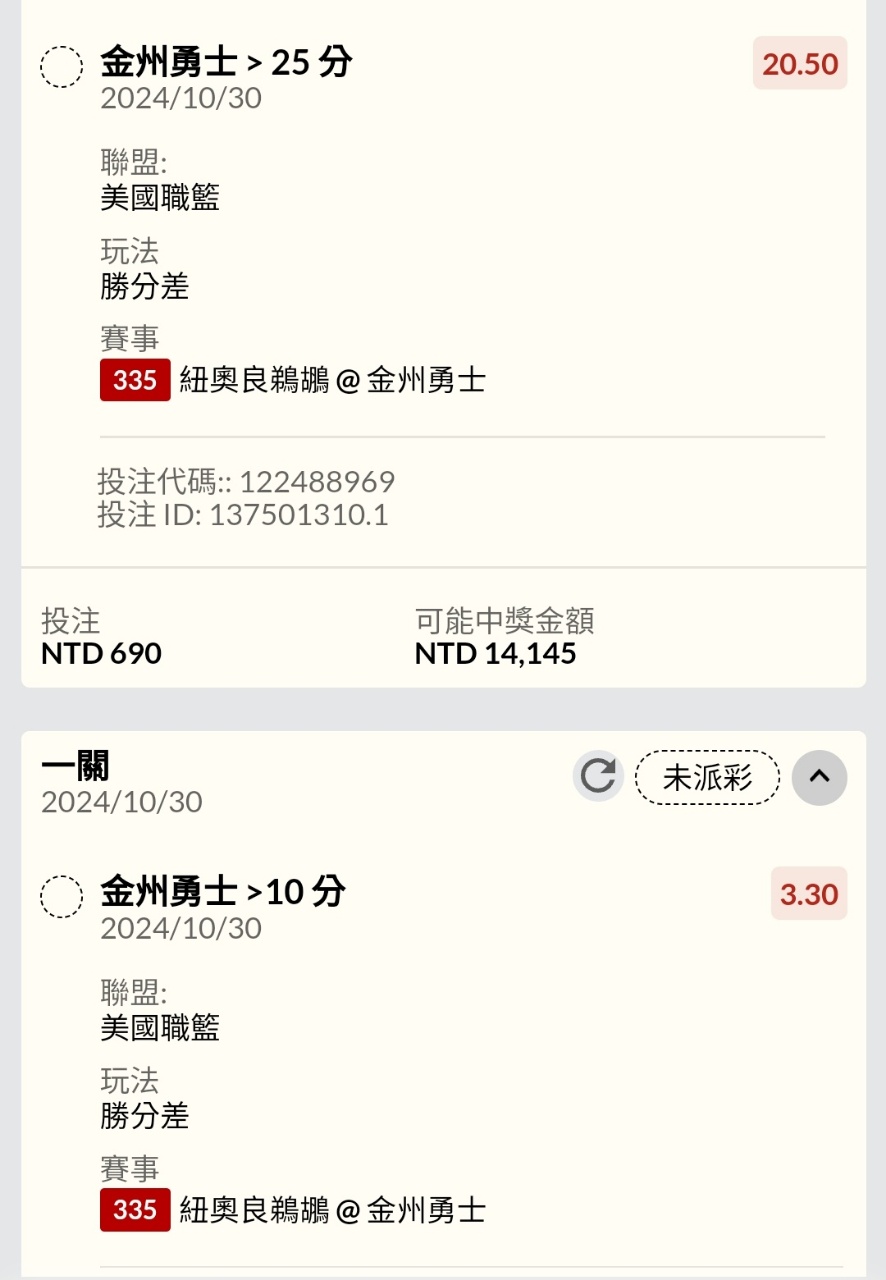886x1280 pixels.
Task: Click the 投注代碼 122488969 text
Action: coord(246,482)
